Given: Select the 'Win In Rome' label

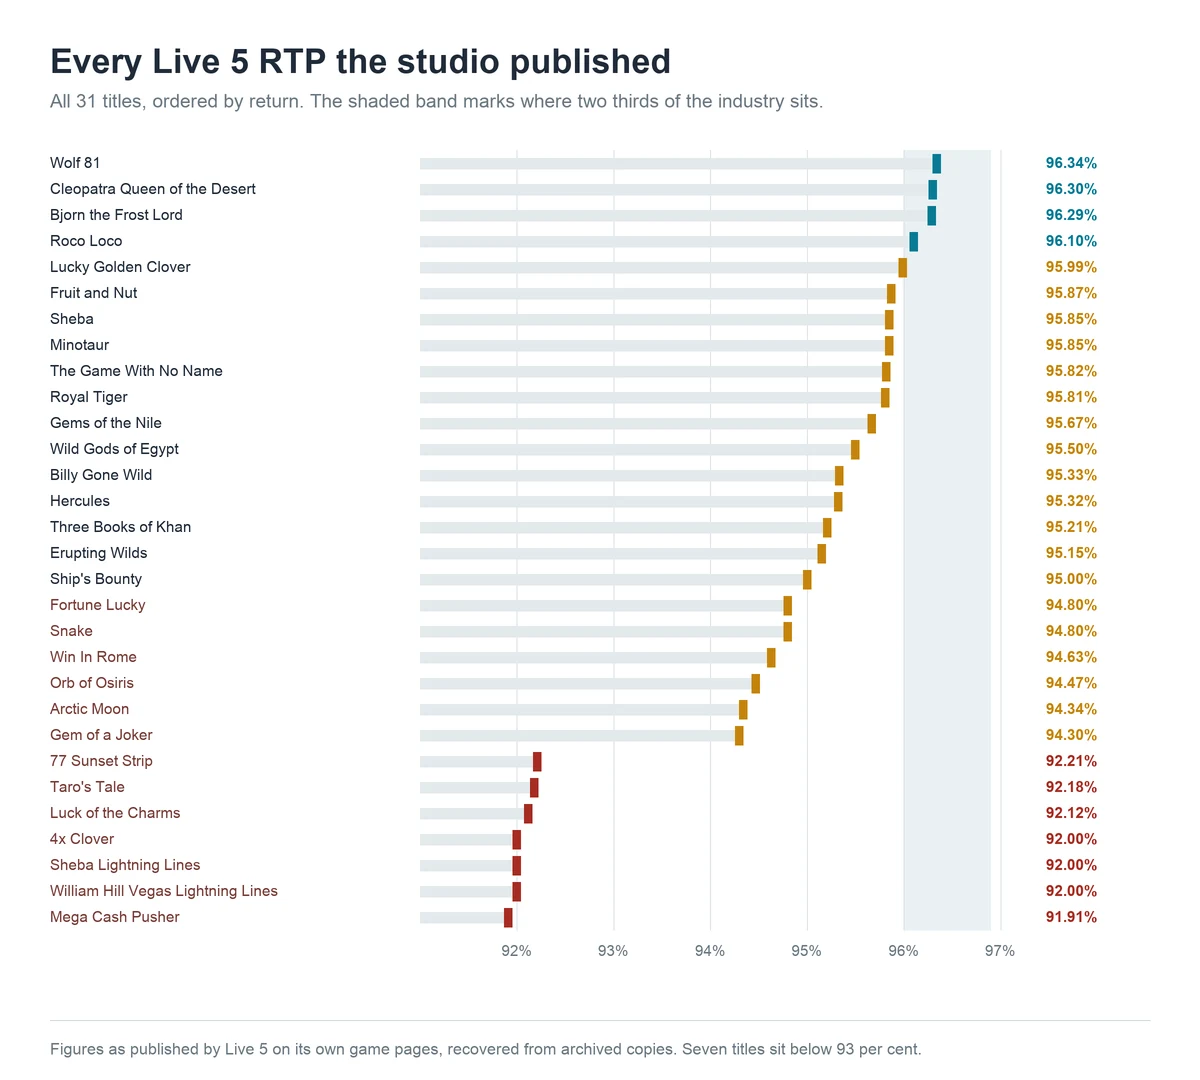Looking at the screenshot, I should (93, 657).
